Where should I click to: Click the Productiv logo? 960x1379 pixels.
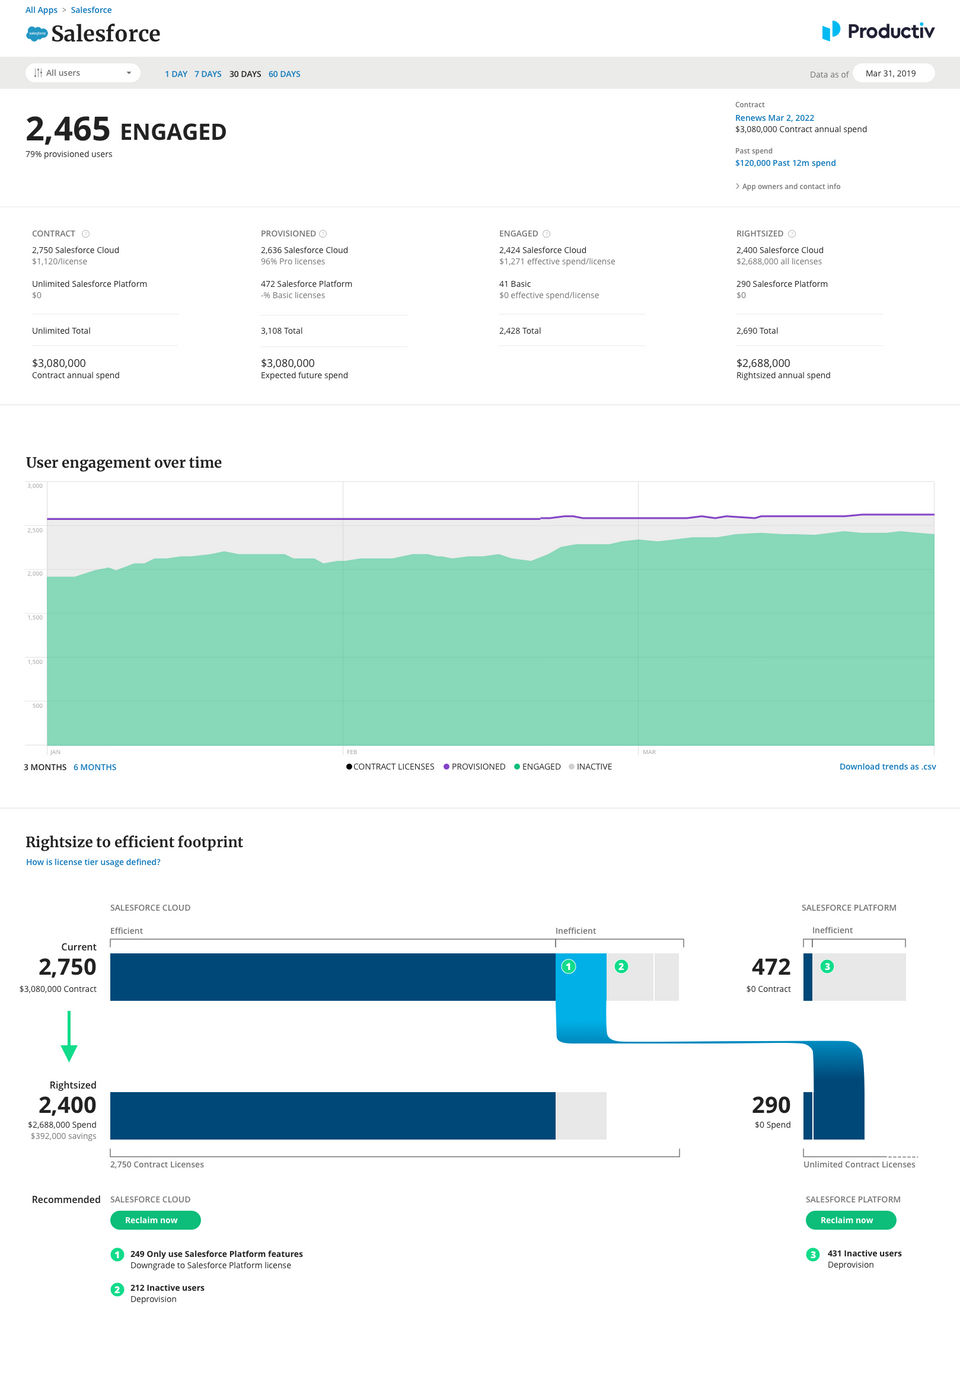[878, 31]
